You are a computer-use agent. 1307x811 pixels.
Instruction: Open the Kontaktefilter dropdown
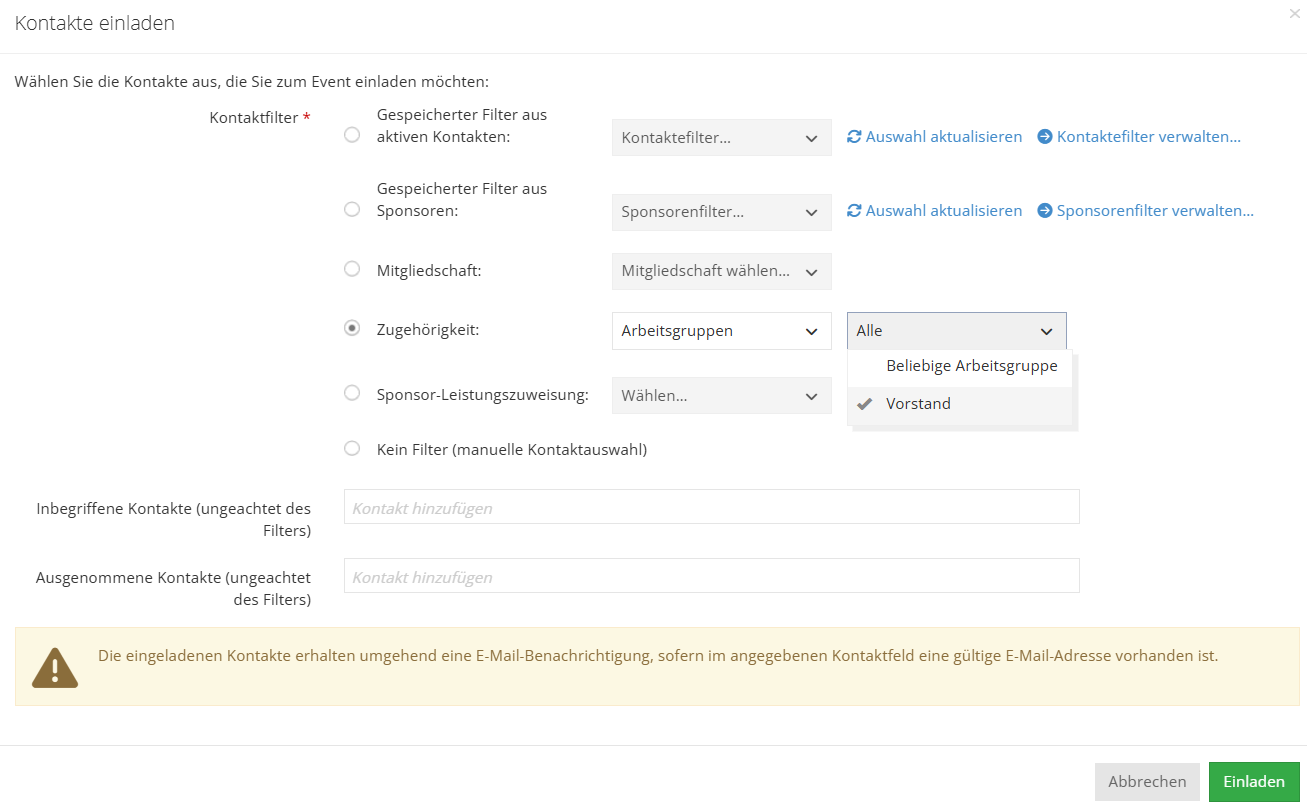click(721, 138)
